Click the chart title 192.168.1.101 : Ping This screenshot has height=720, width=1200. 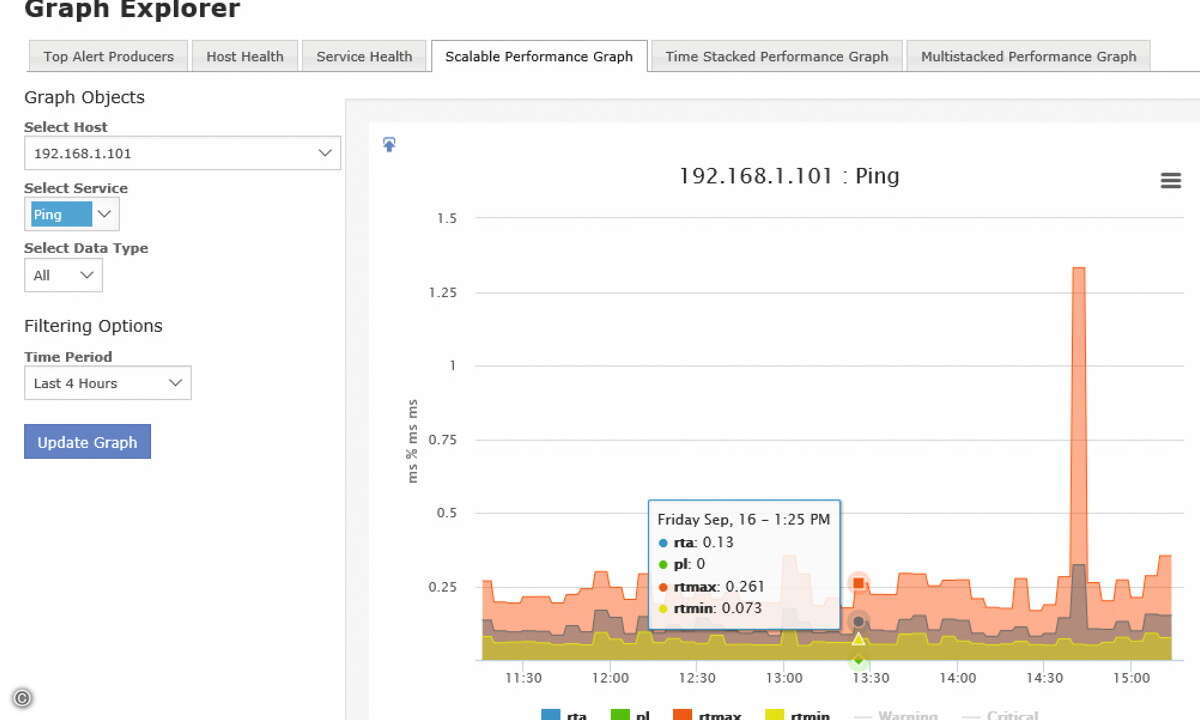pyautogui.click(x=789, y=176)
